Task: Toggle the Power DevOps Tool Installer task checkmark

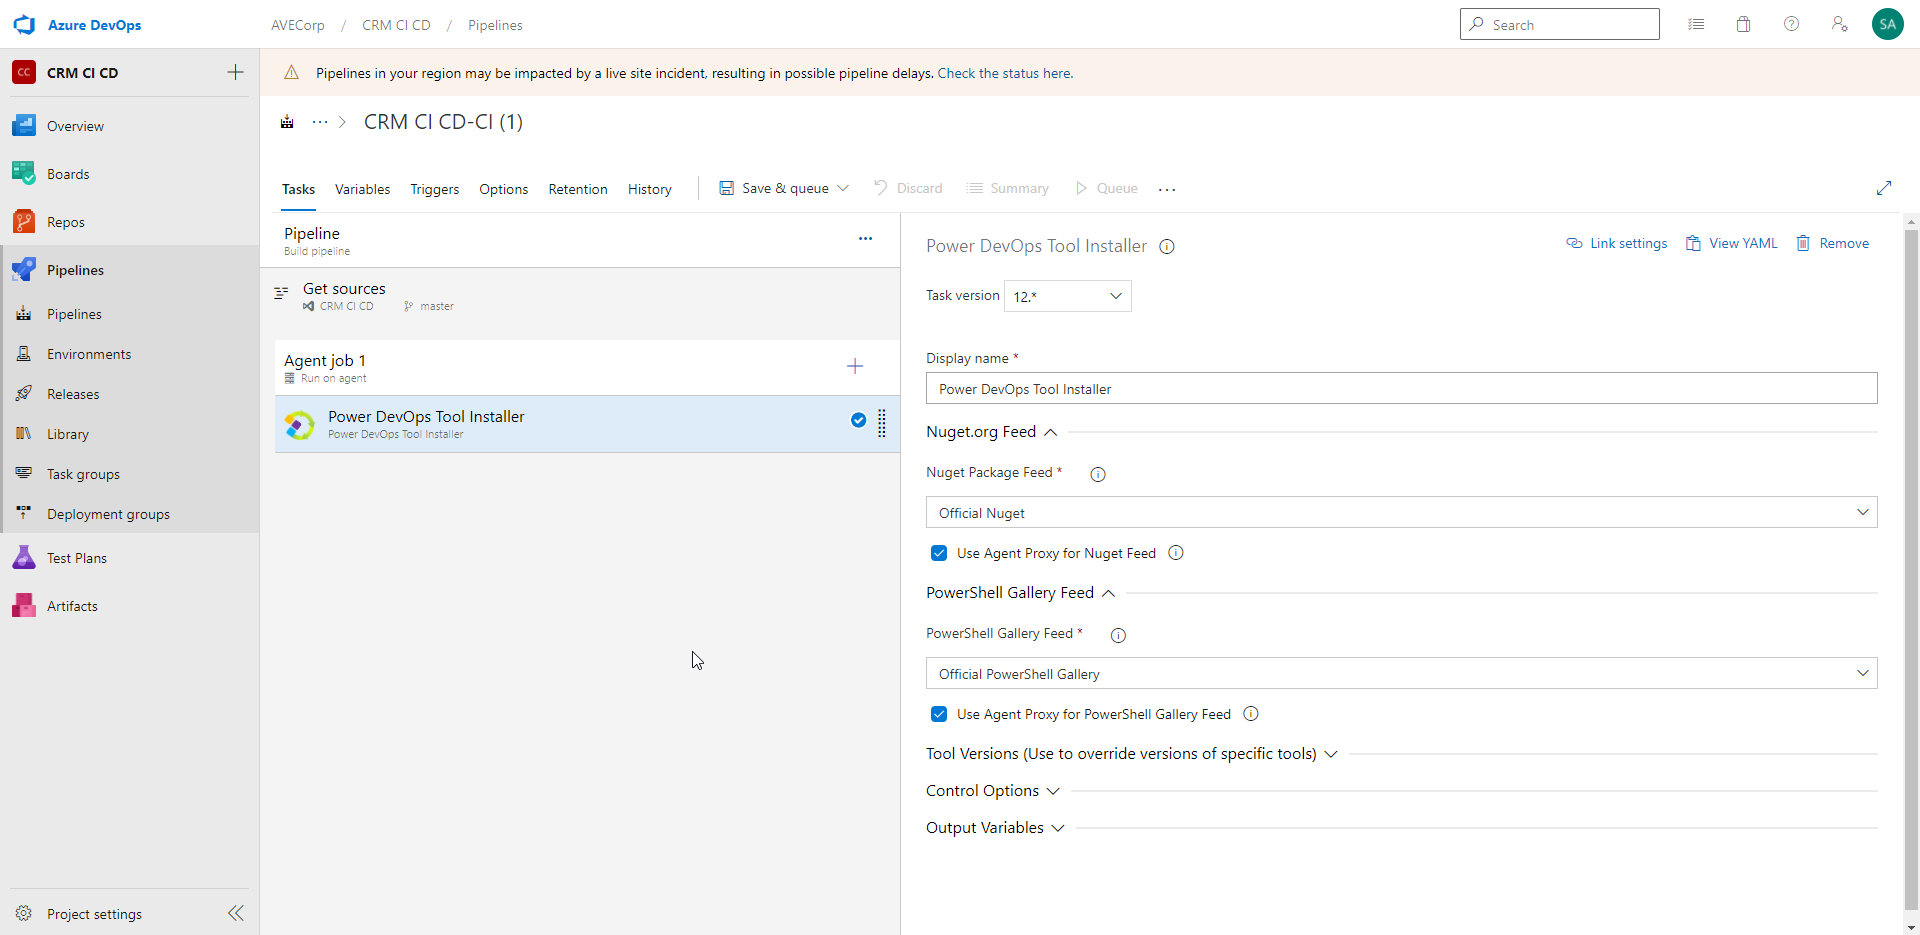Action: (858, 420)
